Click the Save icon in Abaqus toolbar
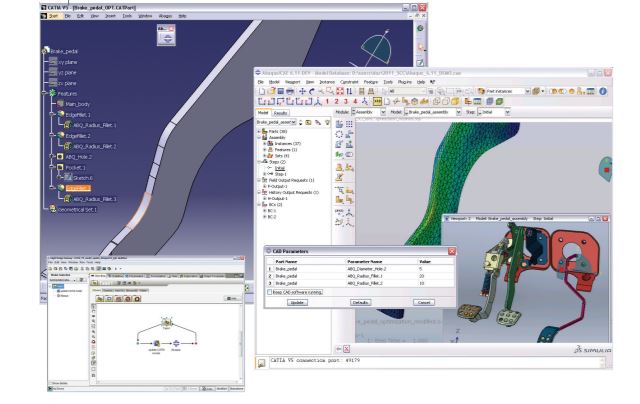The width and height of the screenshot is (640, 404). pos(280,91)
